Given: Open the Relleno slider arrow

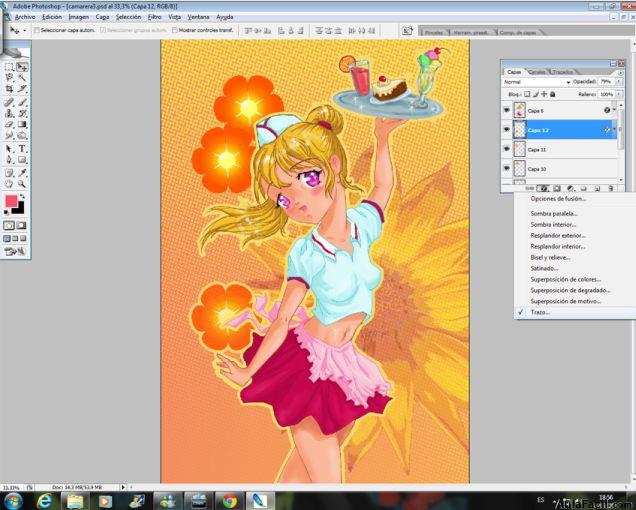Looking at the screenshot, I should tap(619, 94).
